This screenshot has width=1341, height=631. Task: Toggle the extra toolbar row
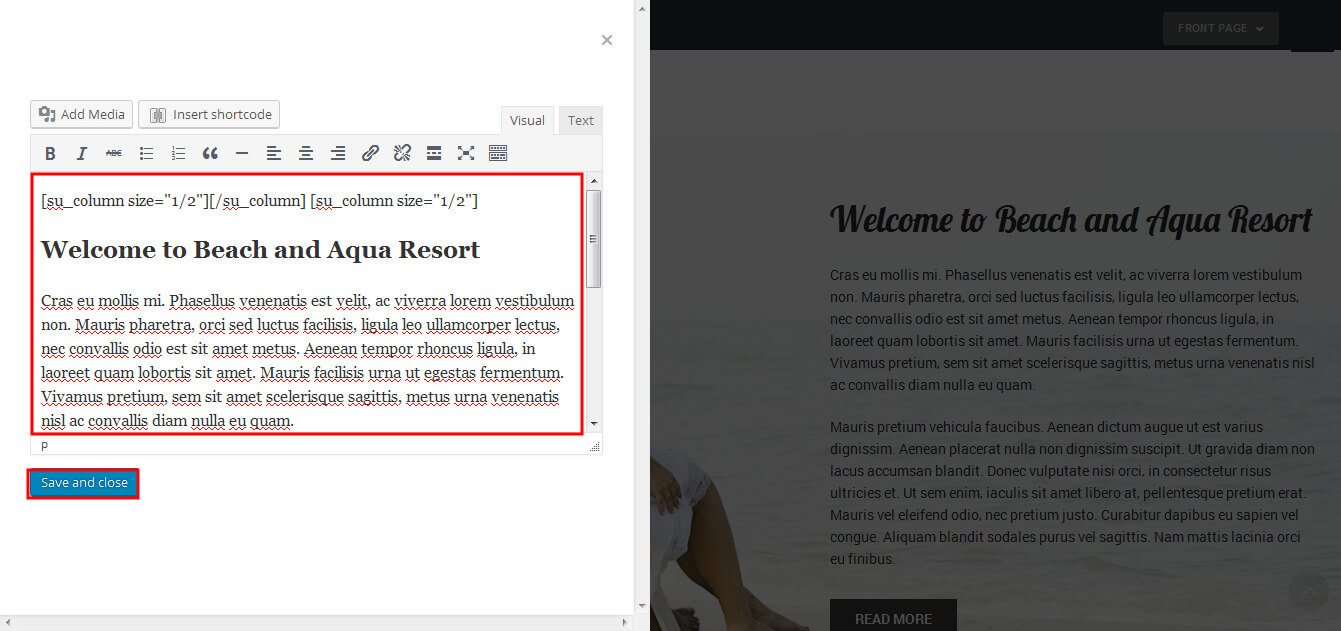coord(498,153)
